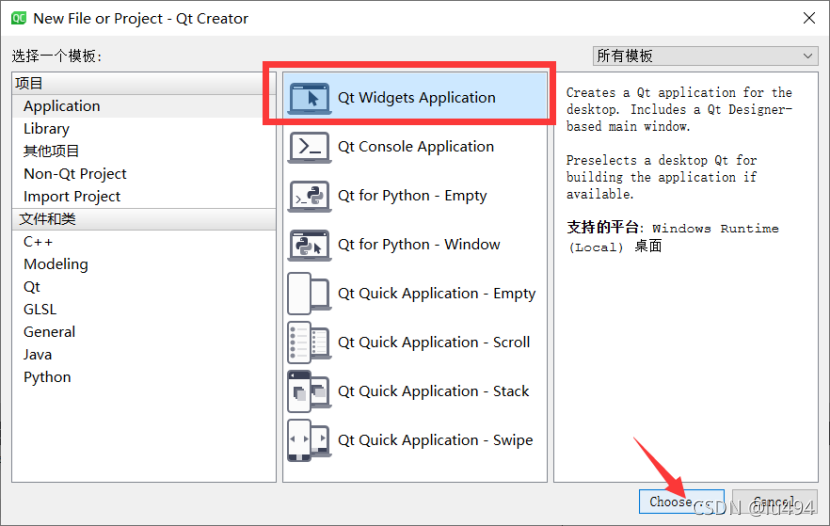Select Qt Quick Application Scroll icon
Viewport: 830px width, 526px height.
click(x=309, y=342)
